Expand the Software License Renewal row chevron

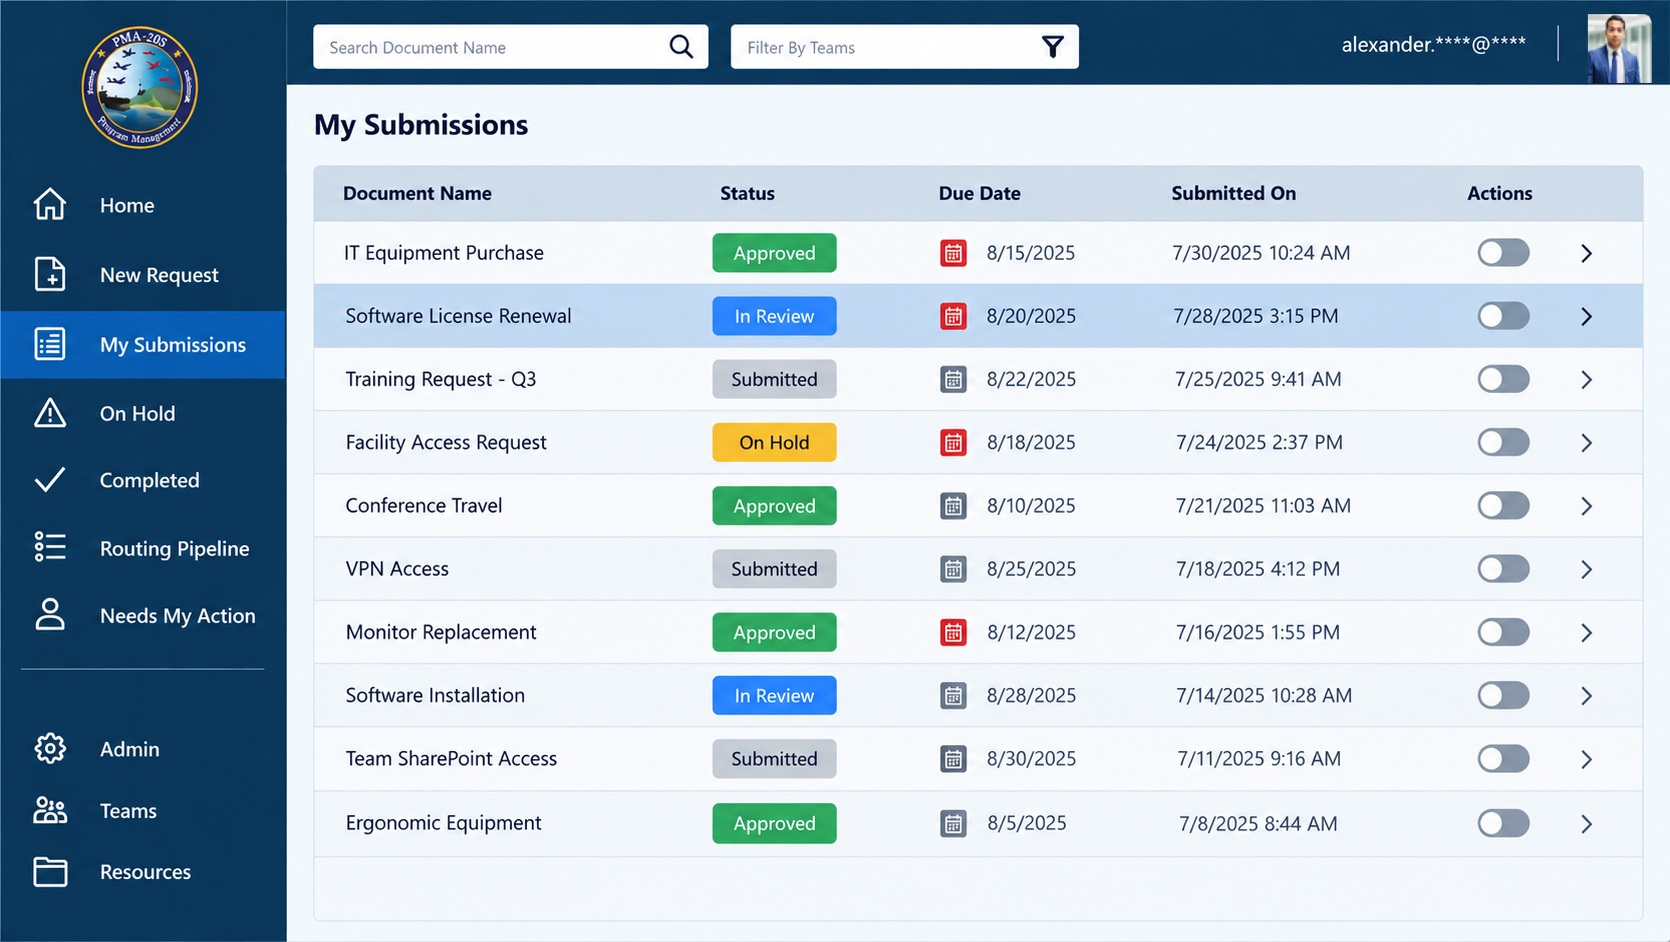1586,316
